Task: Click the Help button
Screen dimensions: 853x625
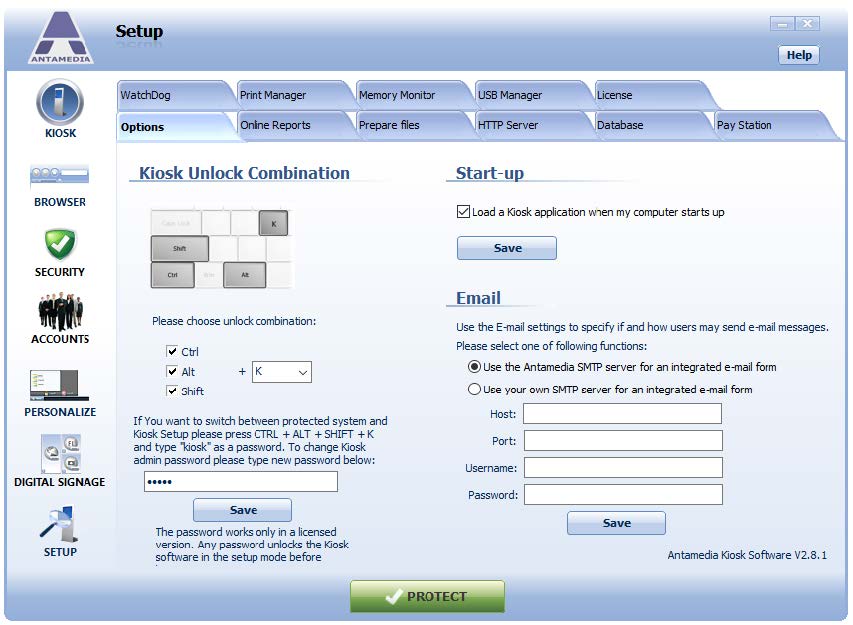Action: [799, 55]
